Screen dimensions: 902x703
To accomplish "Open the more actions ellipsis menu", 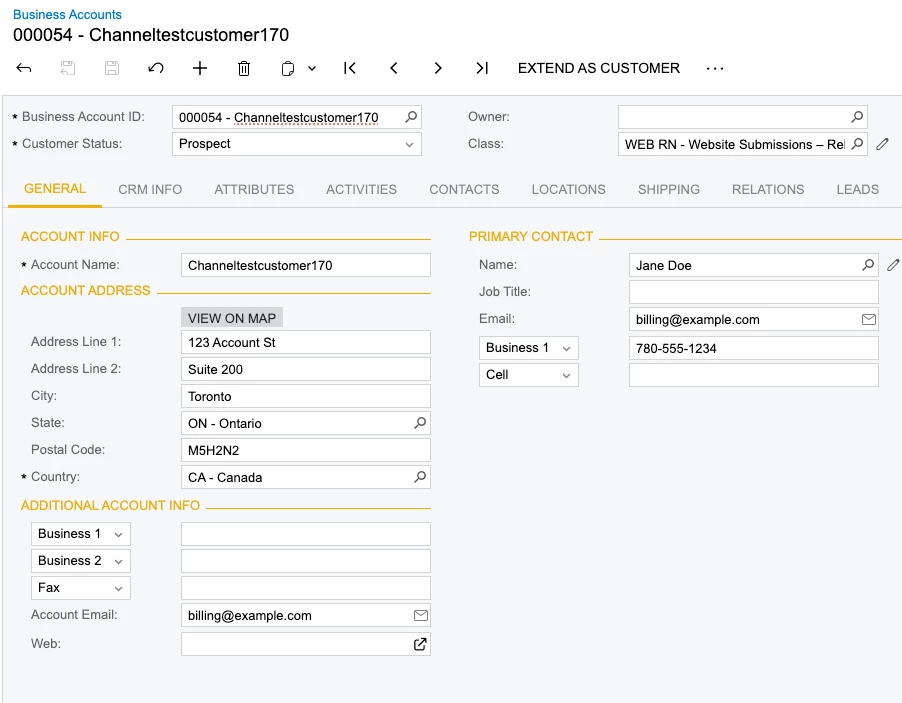I will coord(715,68).
